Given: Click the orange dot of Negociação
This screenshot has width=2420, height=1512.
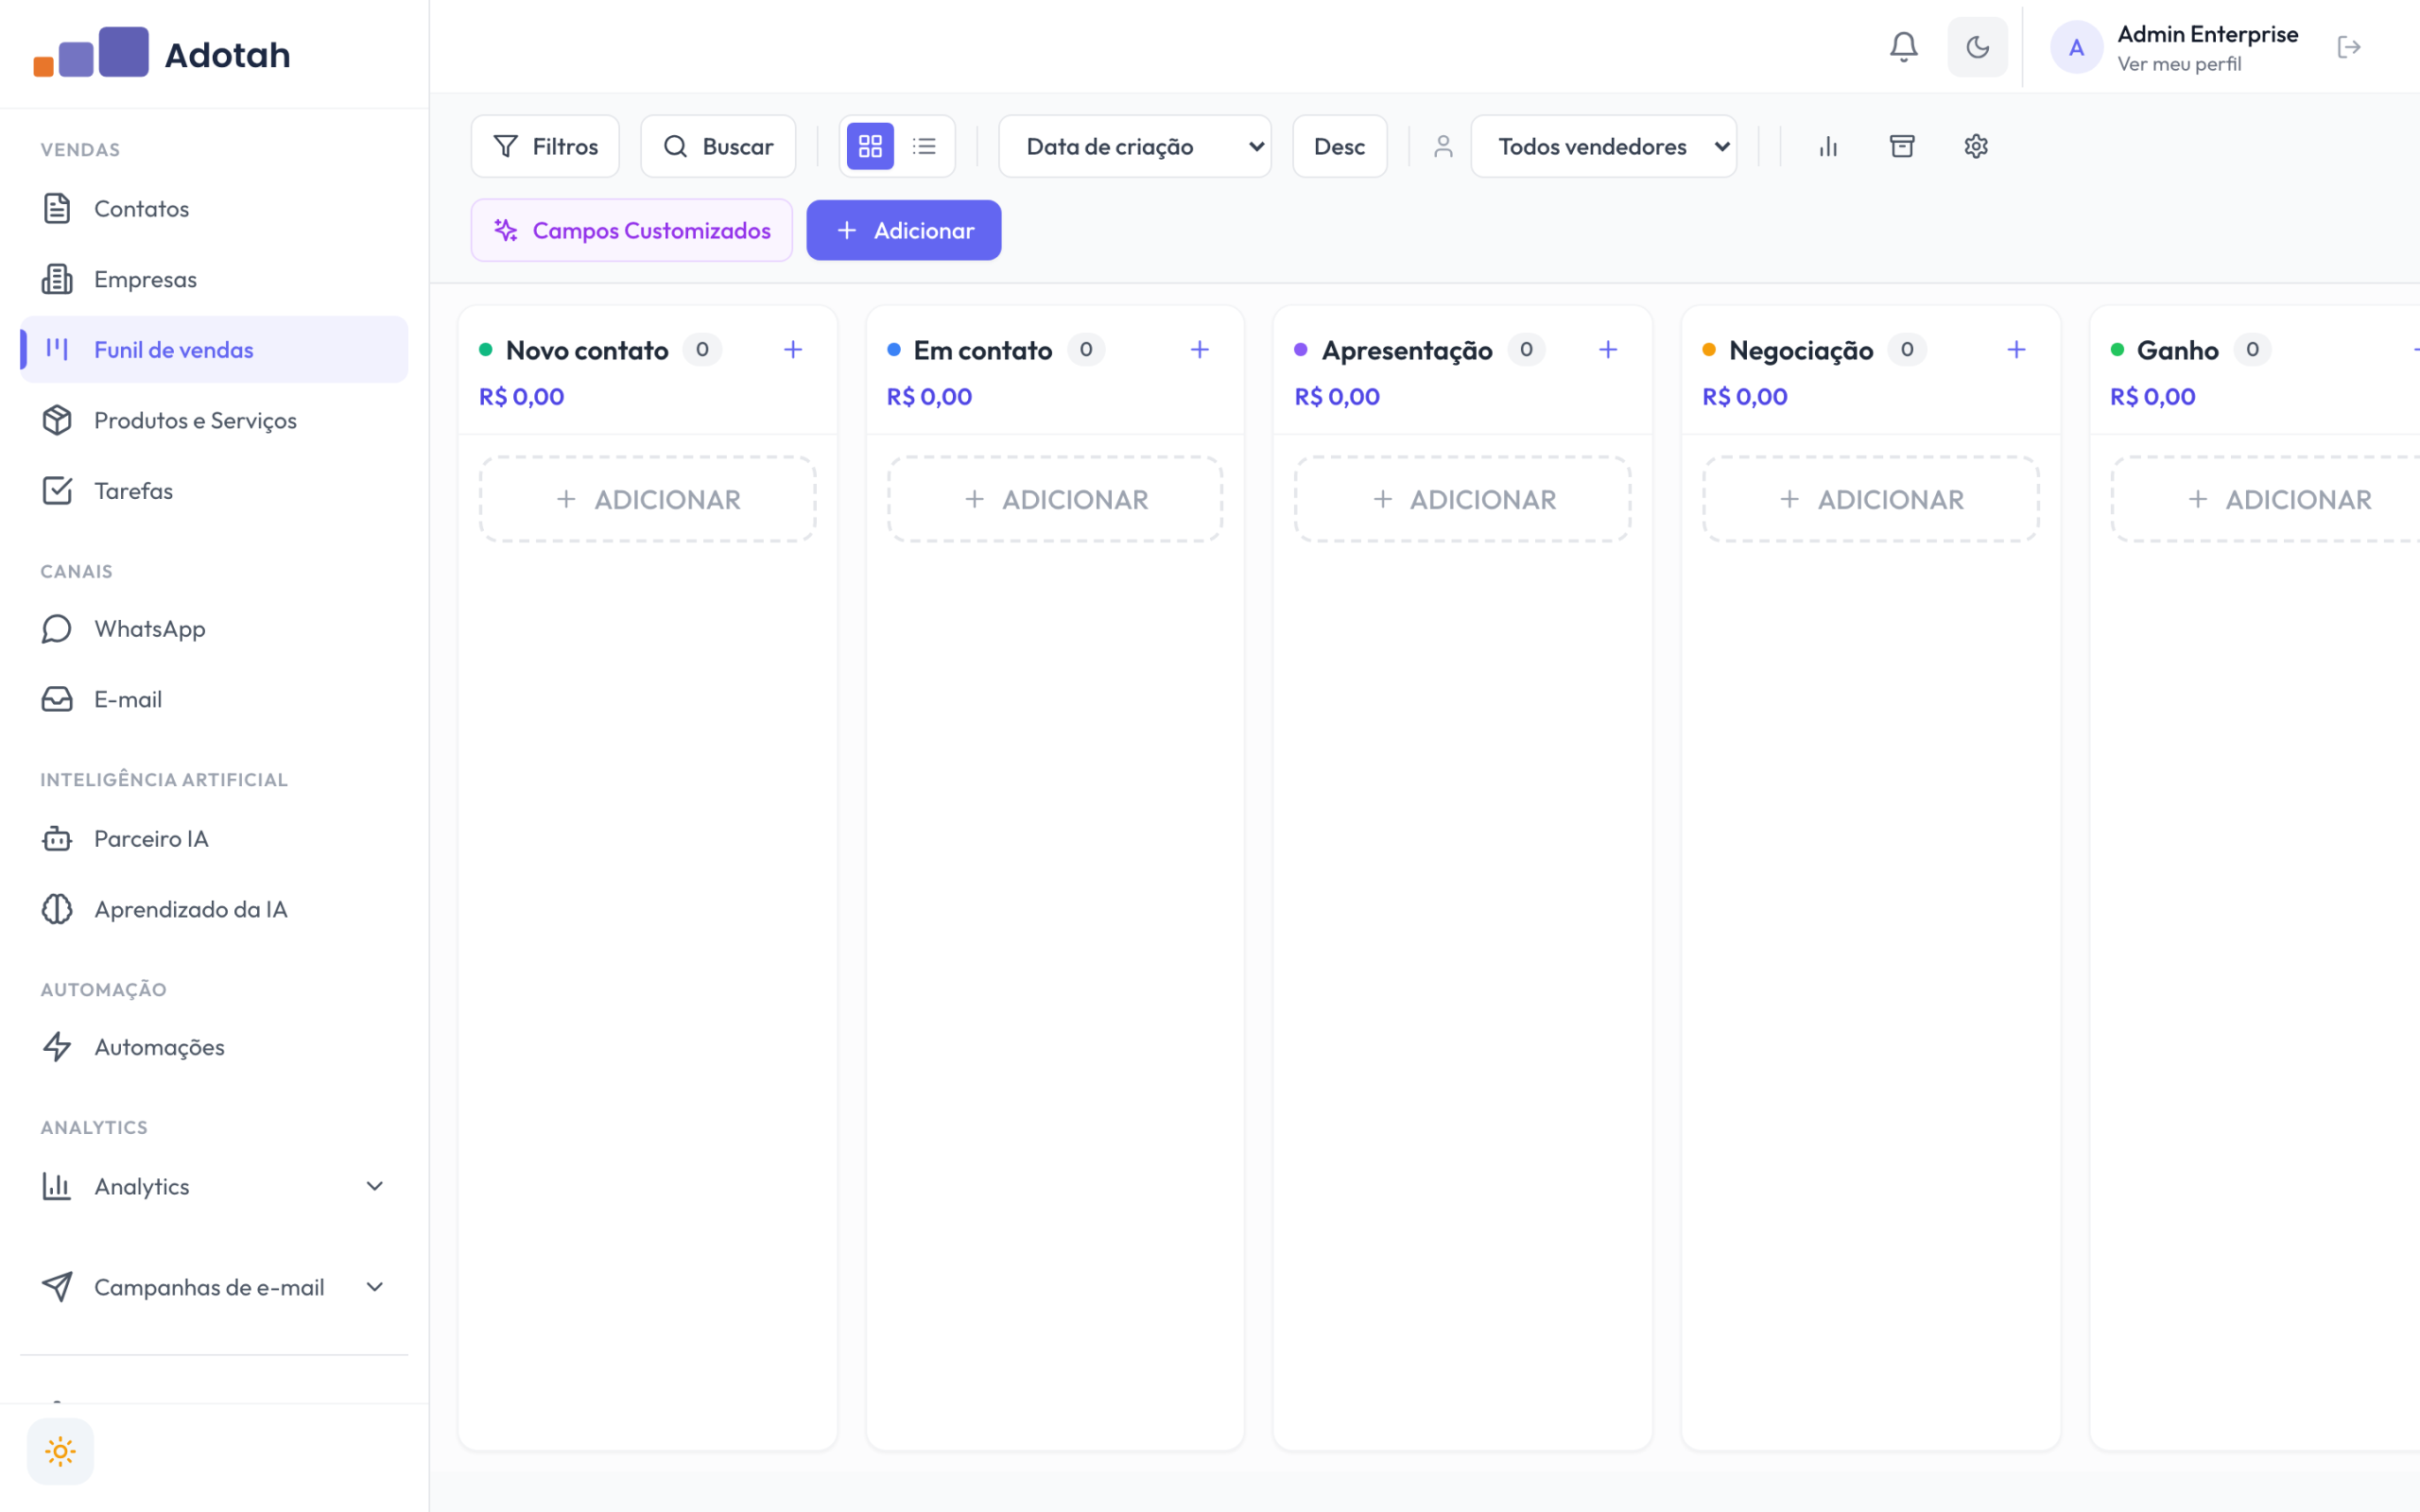Looking at the screenshot, I should (x=1709, y=350).
